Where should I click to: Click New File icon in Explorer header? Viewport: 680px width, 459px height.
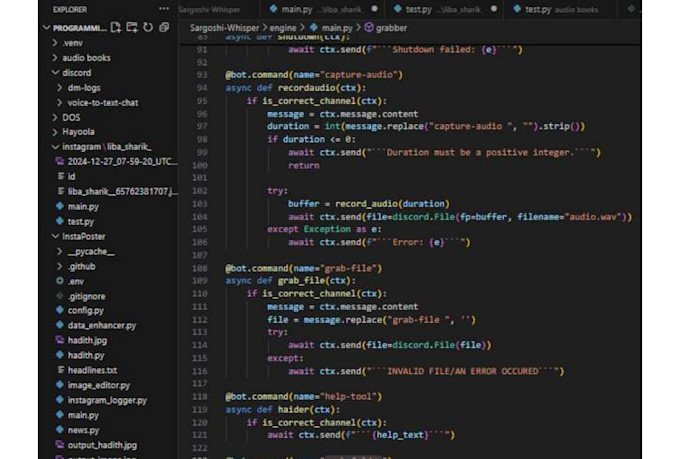pos(116,28)
